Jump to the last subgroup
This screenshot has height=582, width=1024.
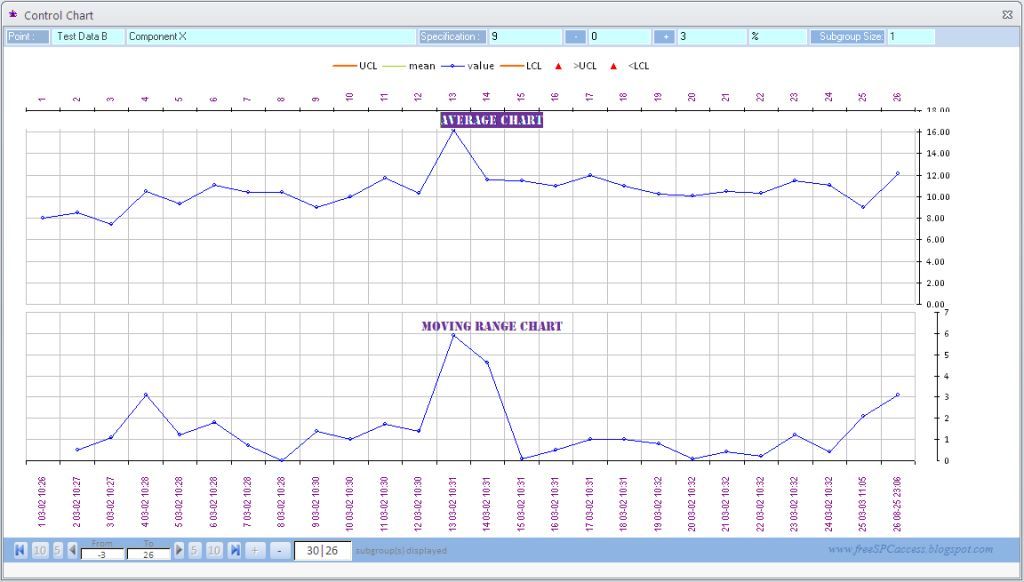(235, 550)
